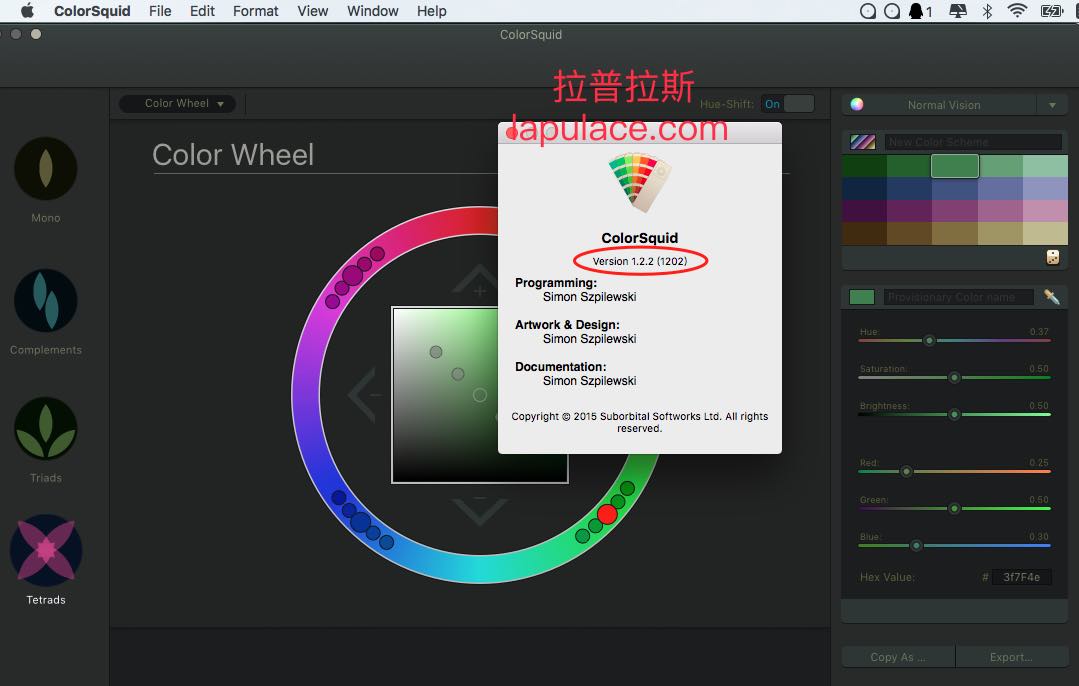Open the File menu

[x=160, y=11]
